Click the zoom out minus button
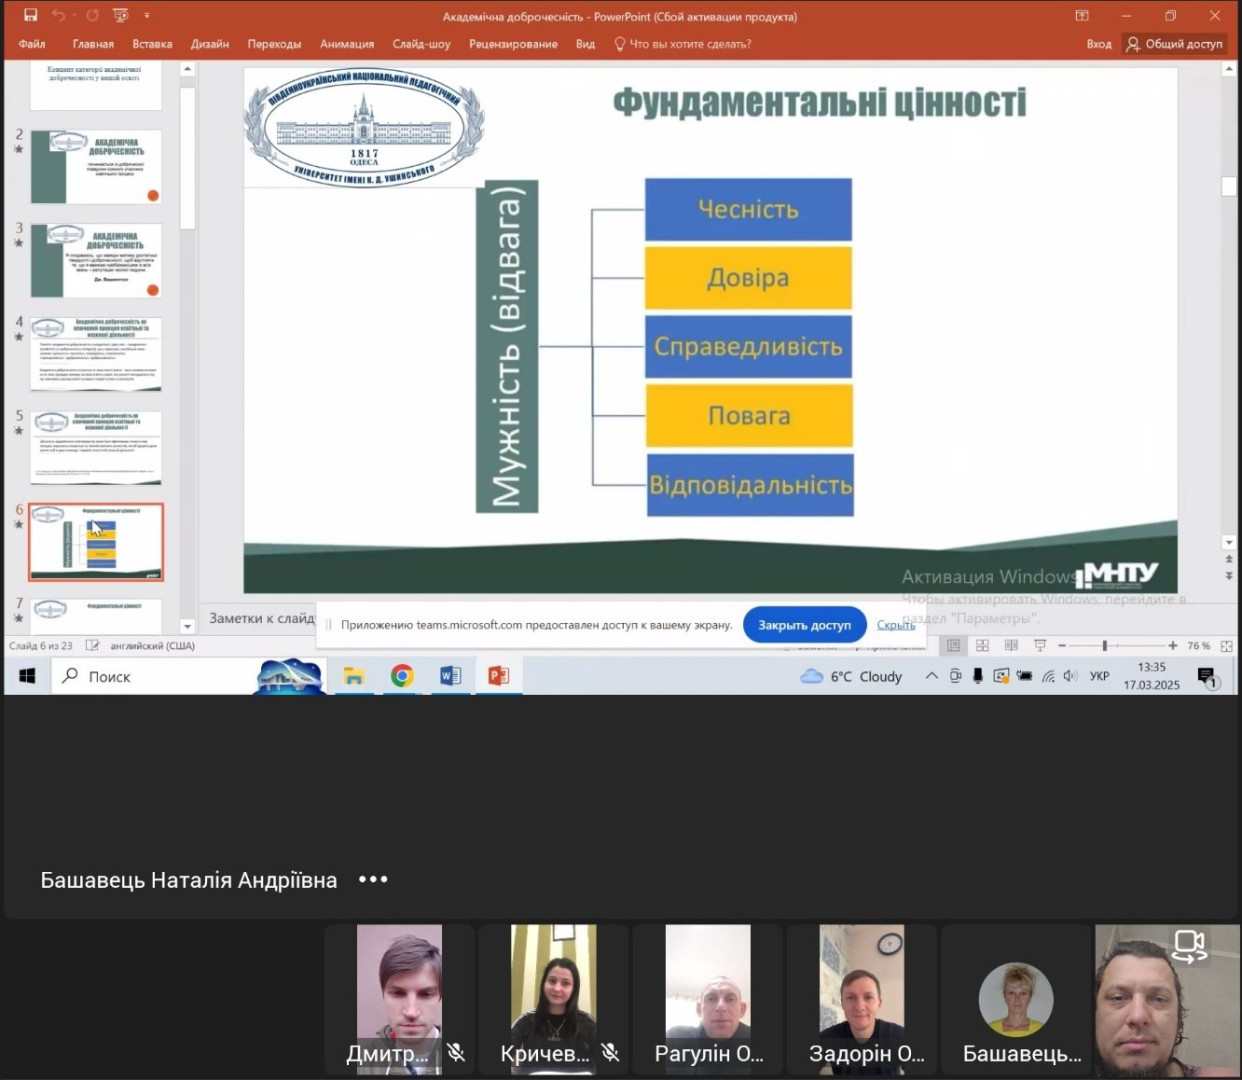The image size is (1242, 1080). [x=1062, y=646]
